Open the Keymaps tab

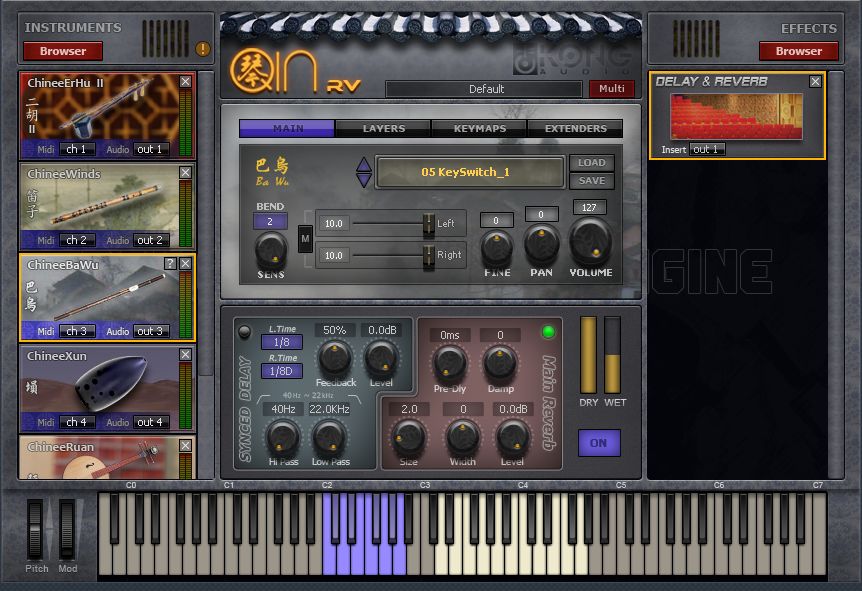(479, 129)
